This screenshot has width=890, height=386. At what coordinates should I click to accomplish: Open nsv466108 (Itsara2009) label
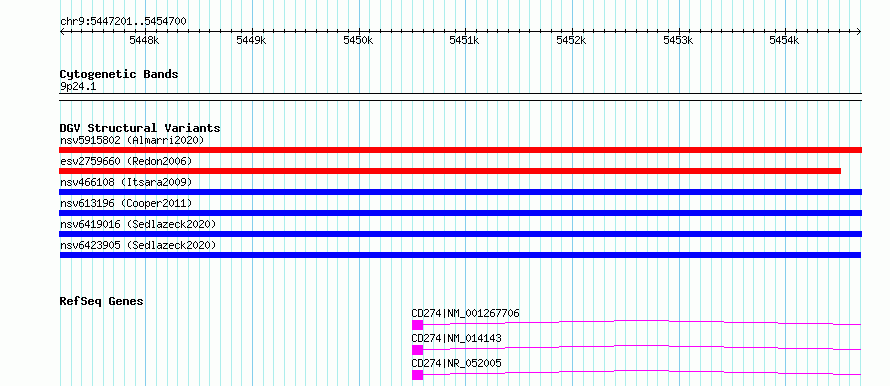point(126,182)
